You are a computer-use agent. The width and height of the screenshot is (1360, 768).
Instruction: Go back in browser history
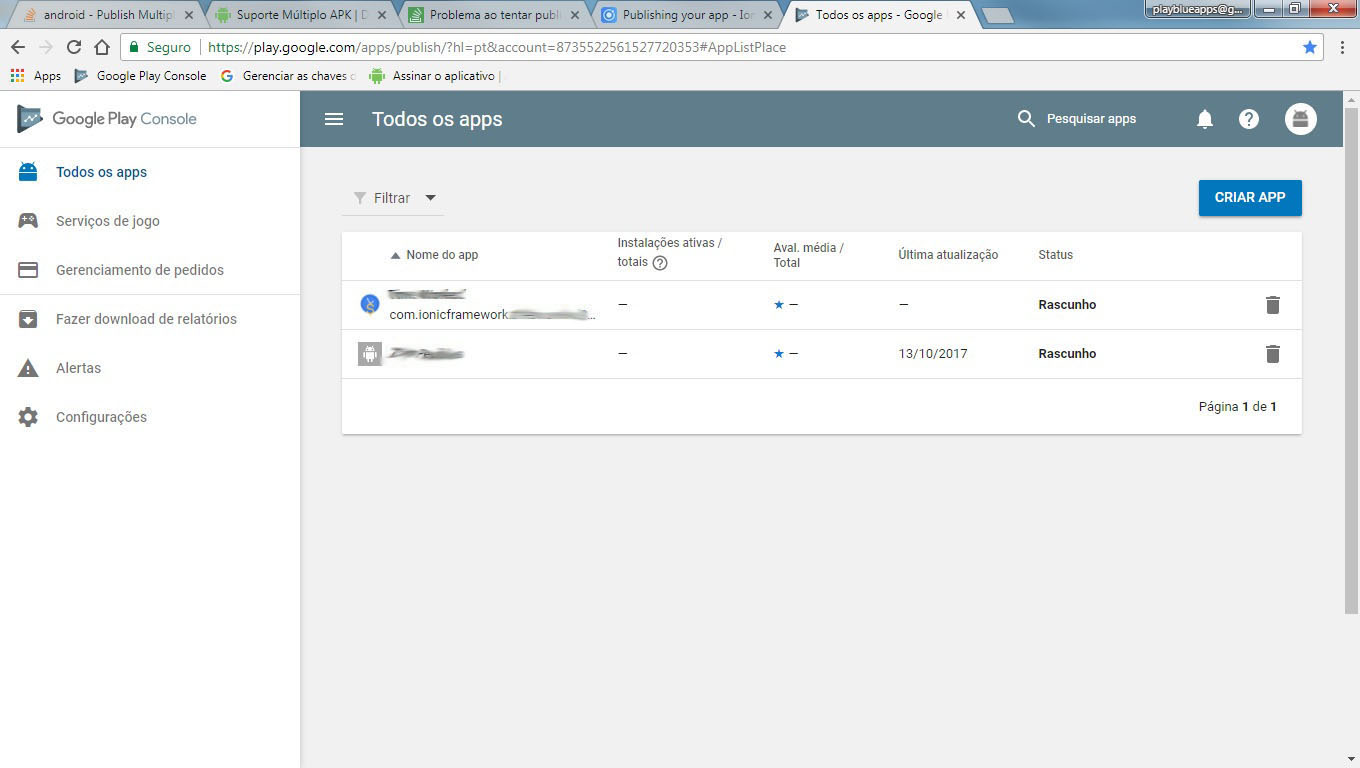tap(18, 47)
